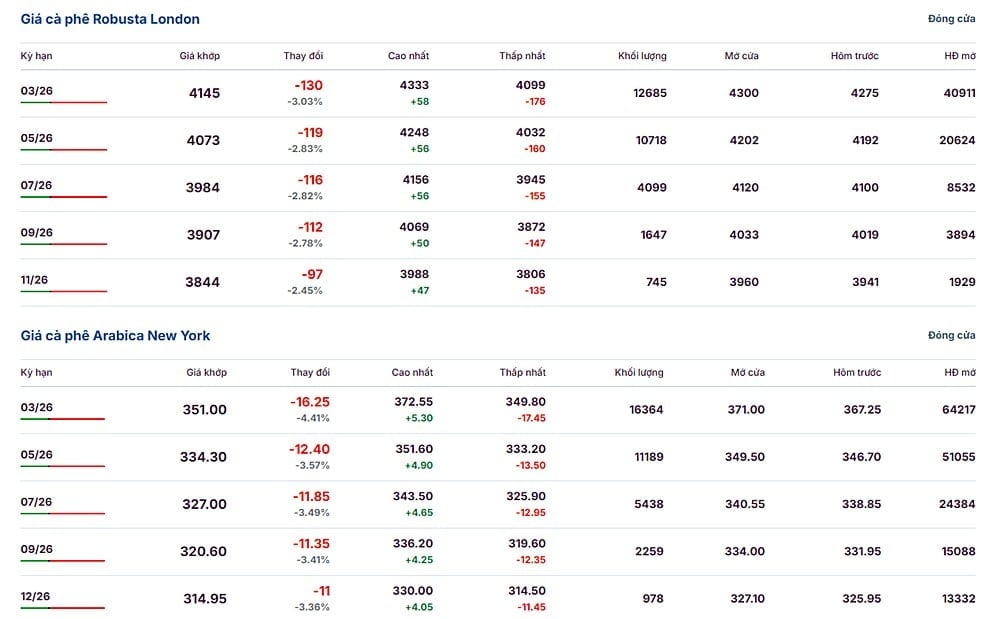Click the Robusta table Thay đổi column header

(303, 55)
